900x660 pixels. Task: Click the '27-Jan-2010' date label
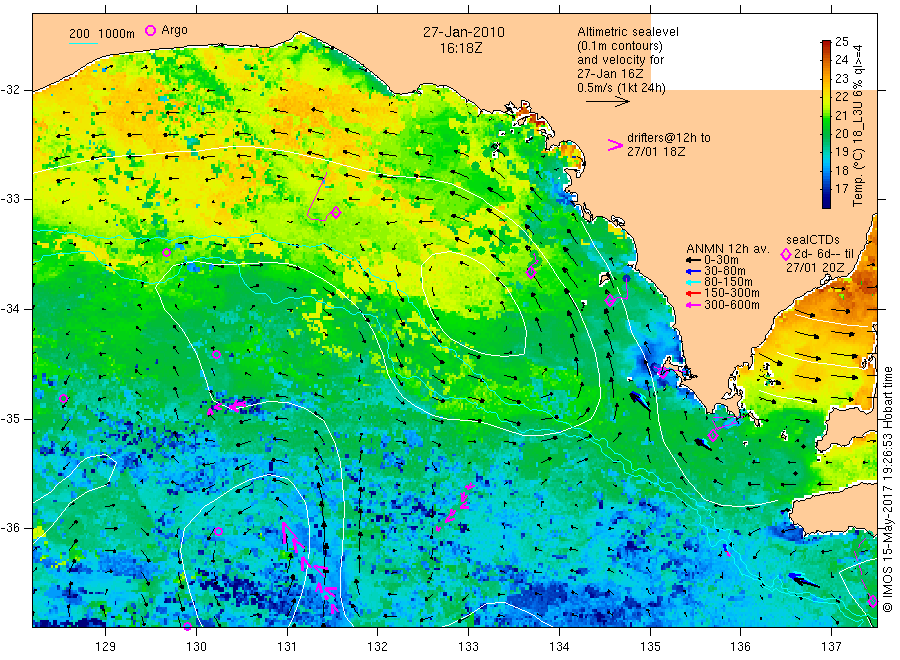[x=464, y=32]
